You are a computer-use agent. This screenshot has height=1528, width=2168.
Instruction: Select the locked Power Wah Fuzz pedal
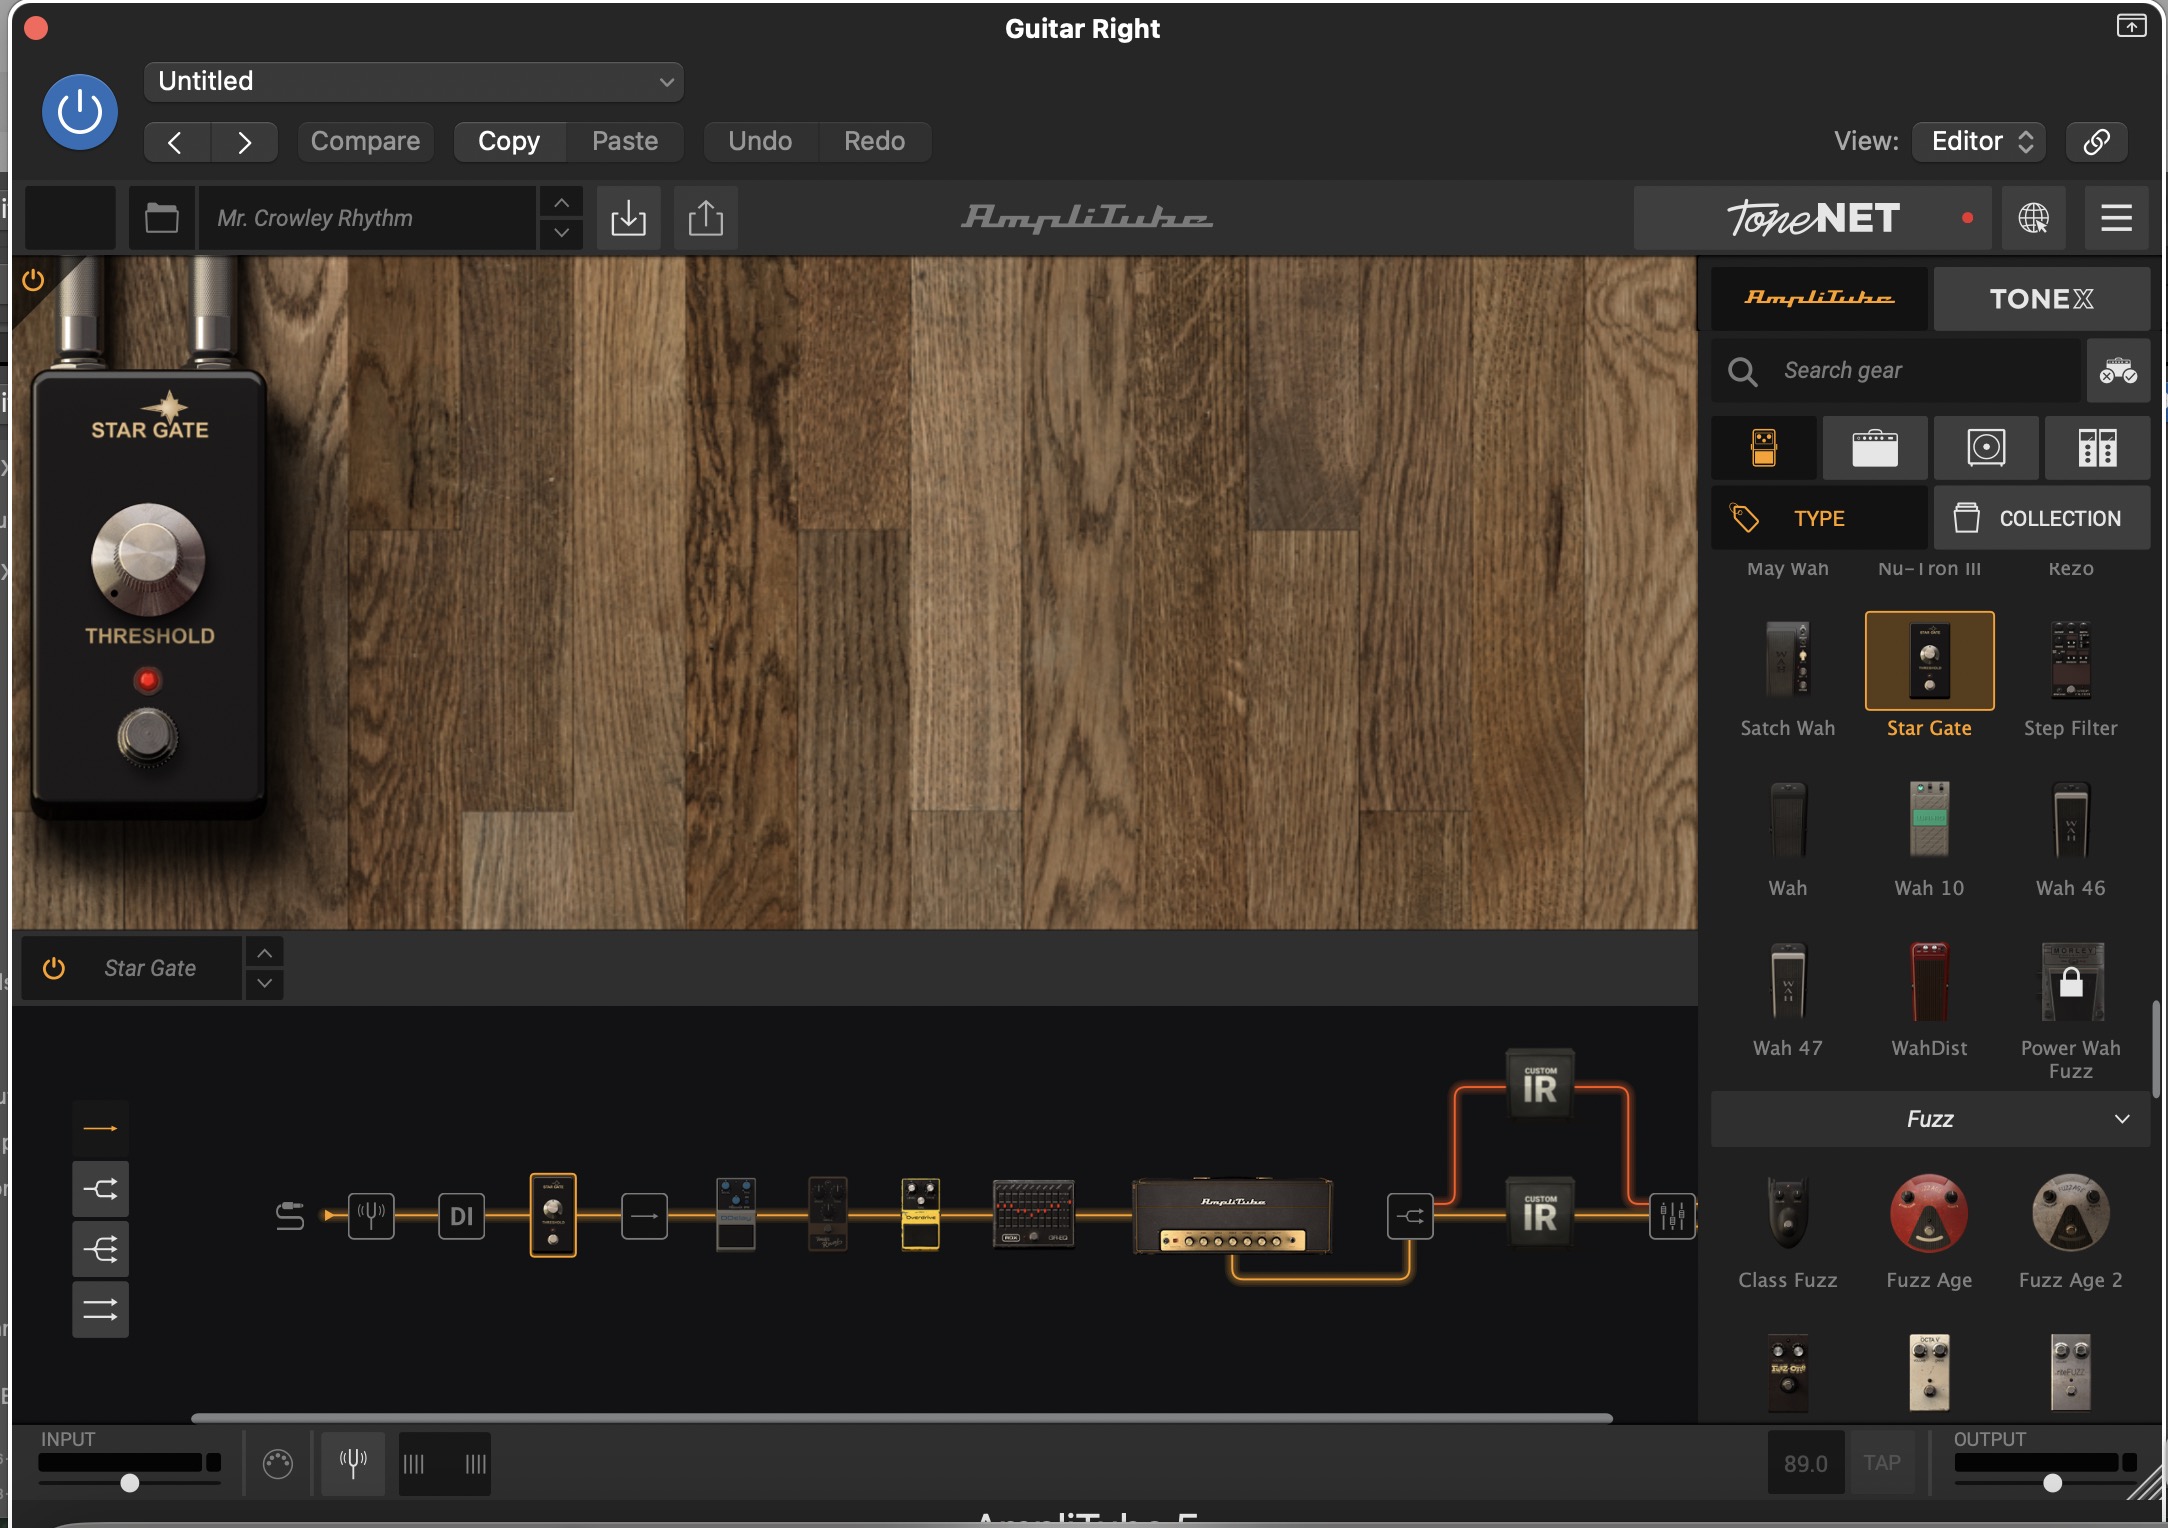coord(2070,1008)
